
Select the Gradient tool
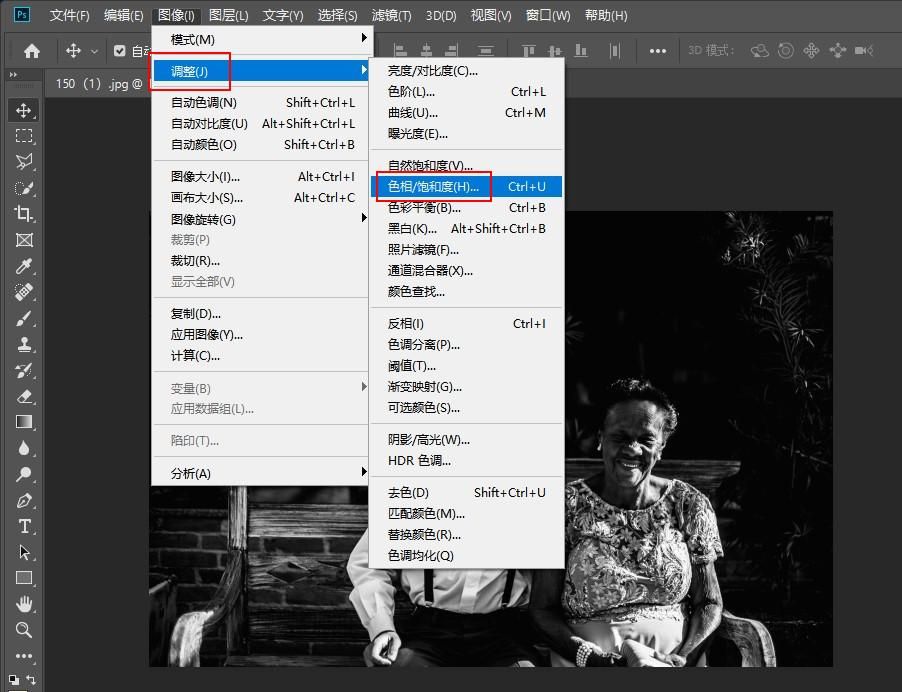pos(24,422)
